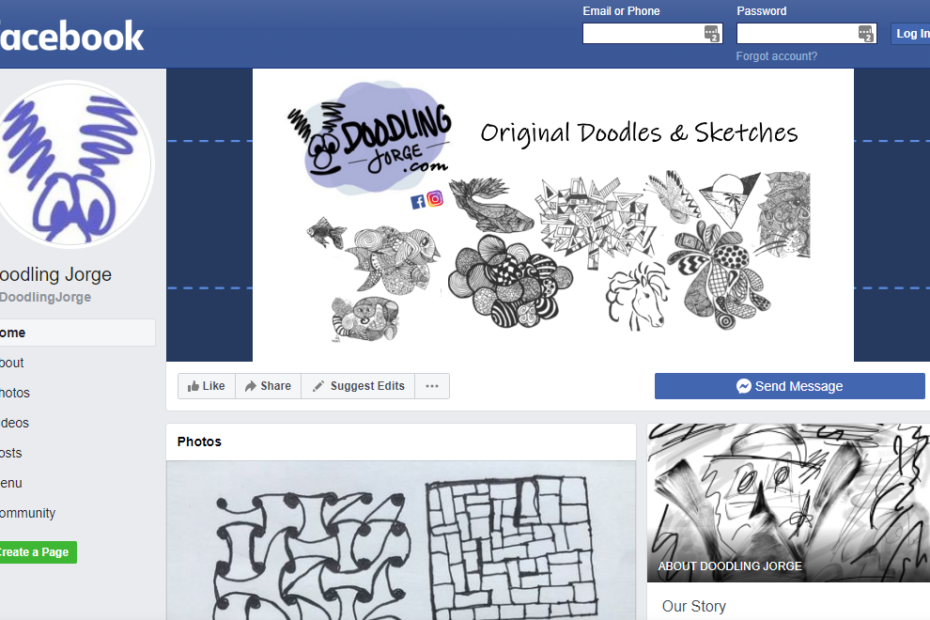Click the thumbs-up Like button
The image size is (930, 620).
click(x=206, y=386)
